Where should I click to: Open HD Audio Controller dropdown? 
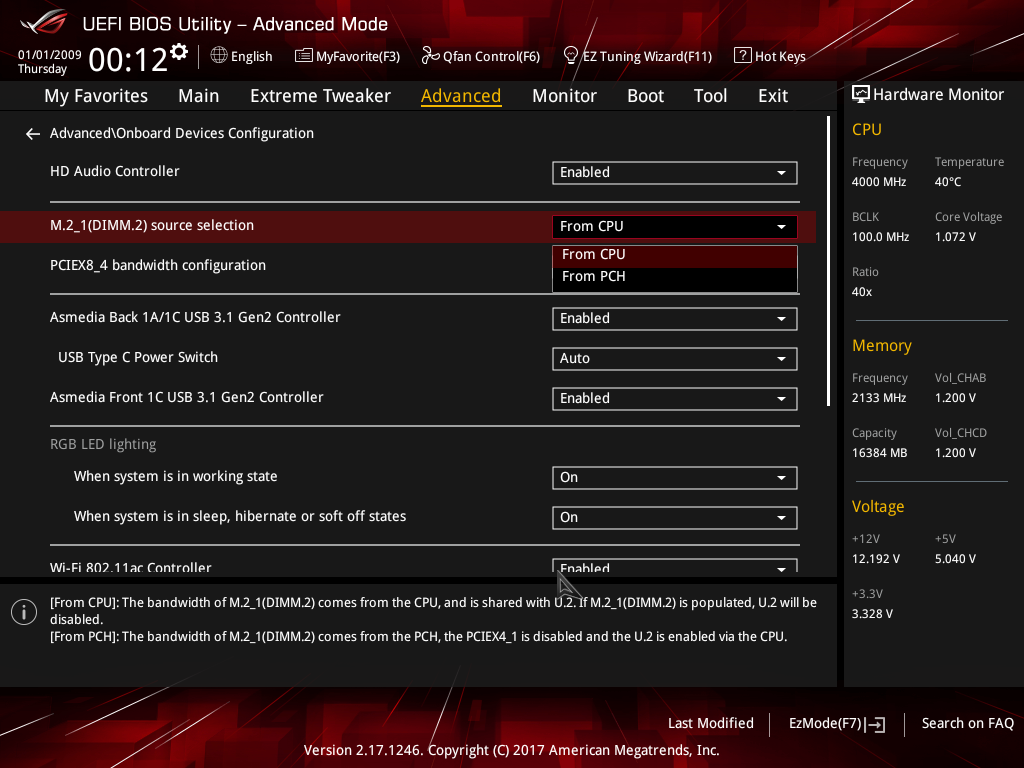pyautogui.click(x=675, y=172)
